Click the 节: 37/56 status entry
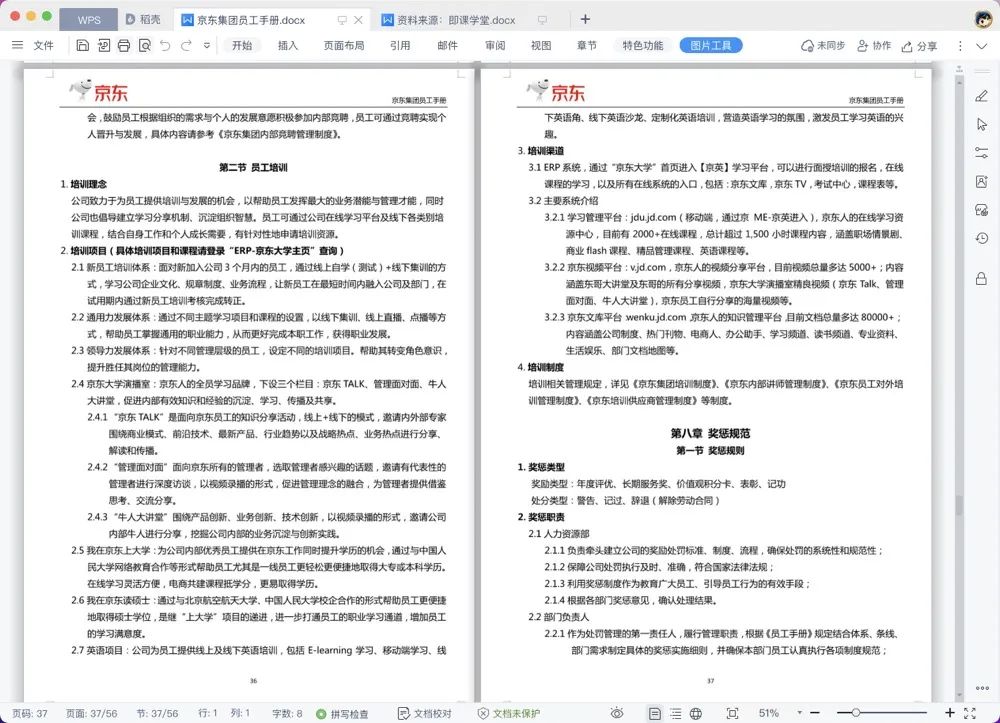The width and height of the screenshot is (1000, 723). tap(157, 713)
